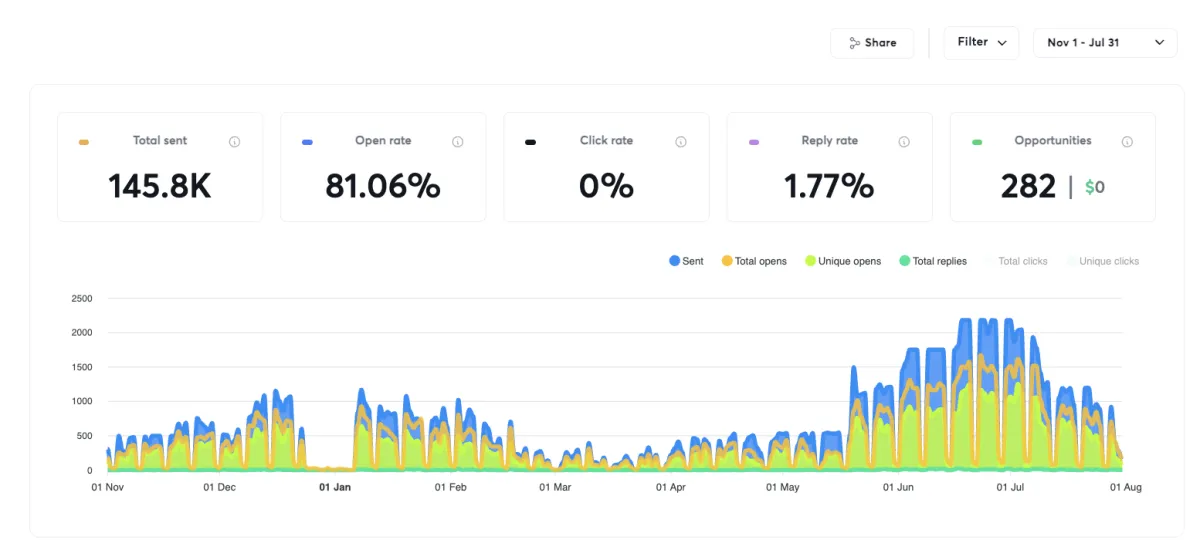Hide the Unique opens legend series
This screenshot has width=1200, height=550.
[x=843, y=261]
